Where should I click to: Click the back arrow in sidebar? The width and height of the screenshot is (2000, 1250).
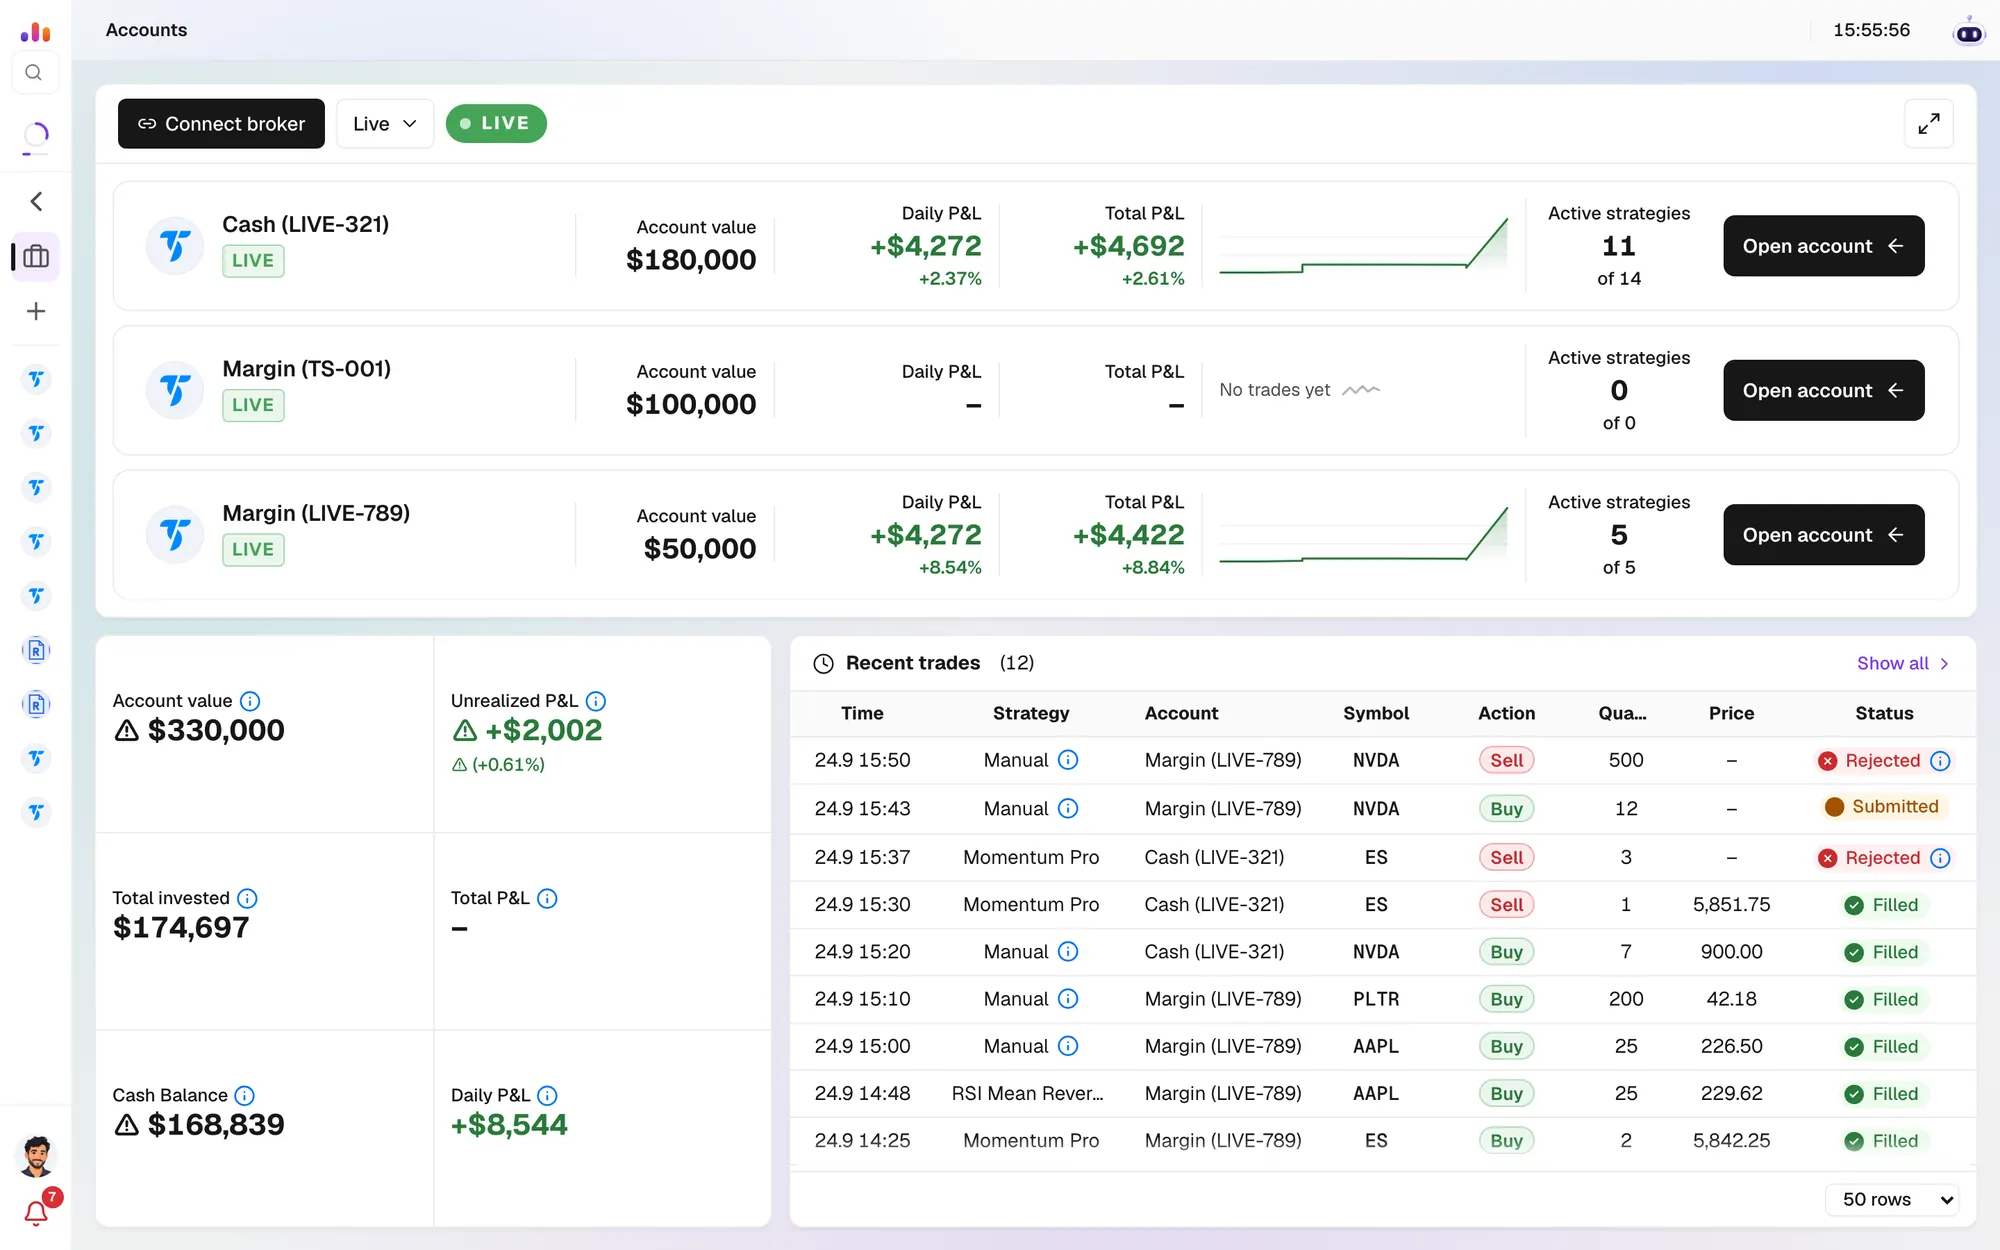pos(36,202)
